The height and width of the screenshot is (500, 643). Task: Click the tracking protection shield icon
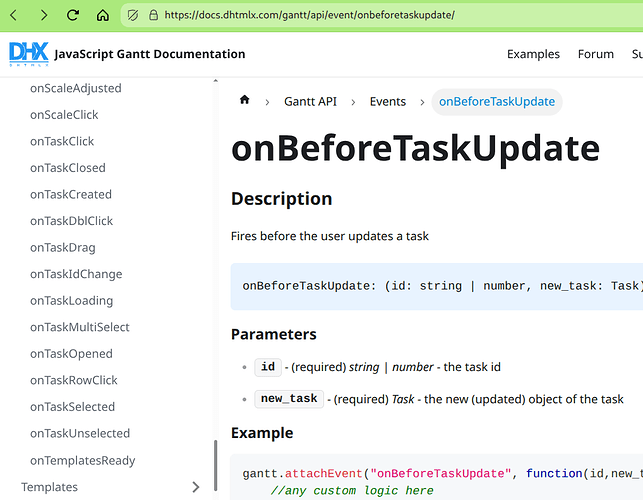point(134,15)
